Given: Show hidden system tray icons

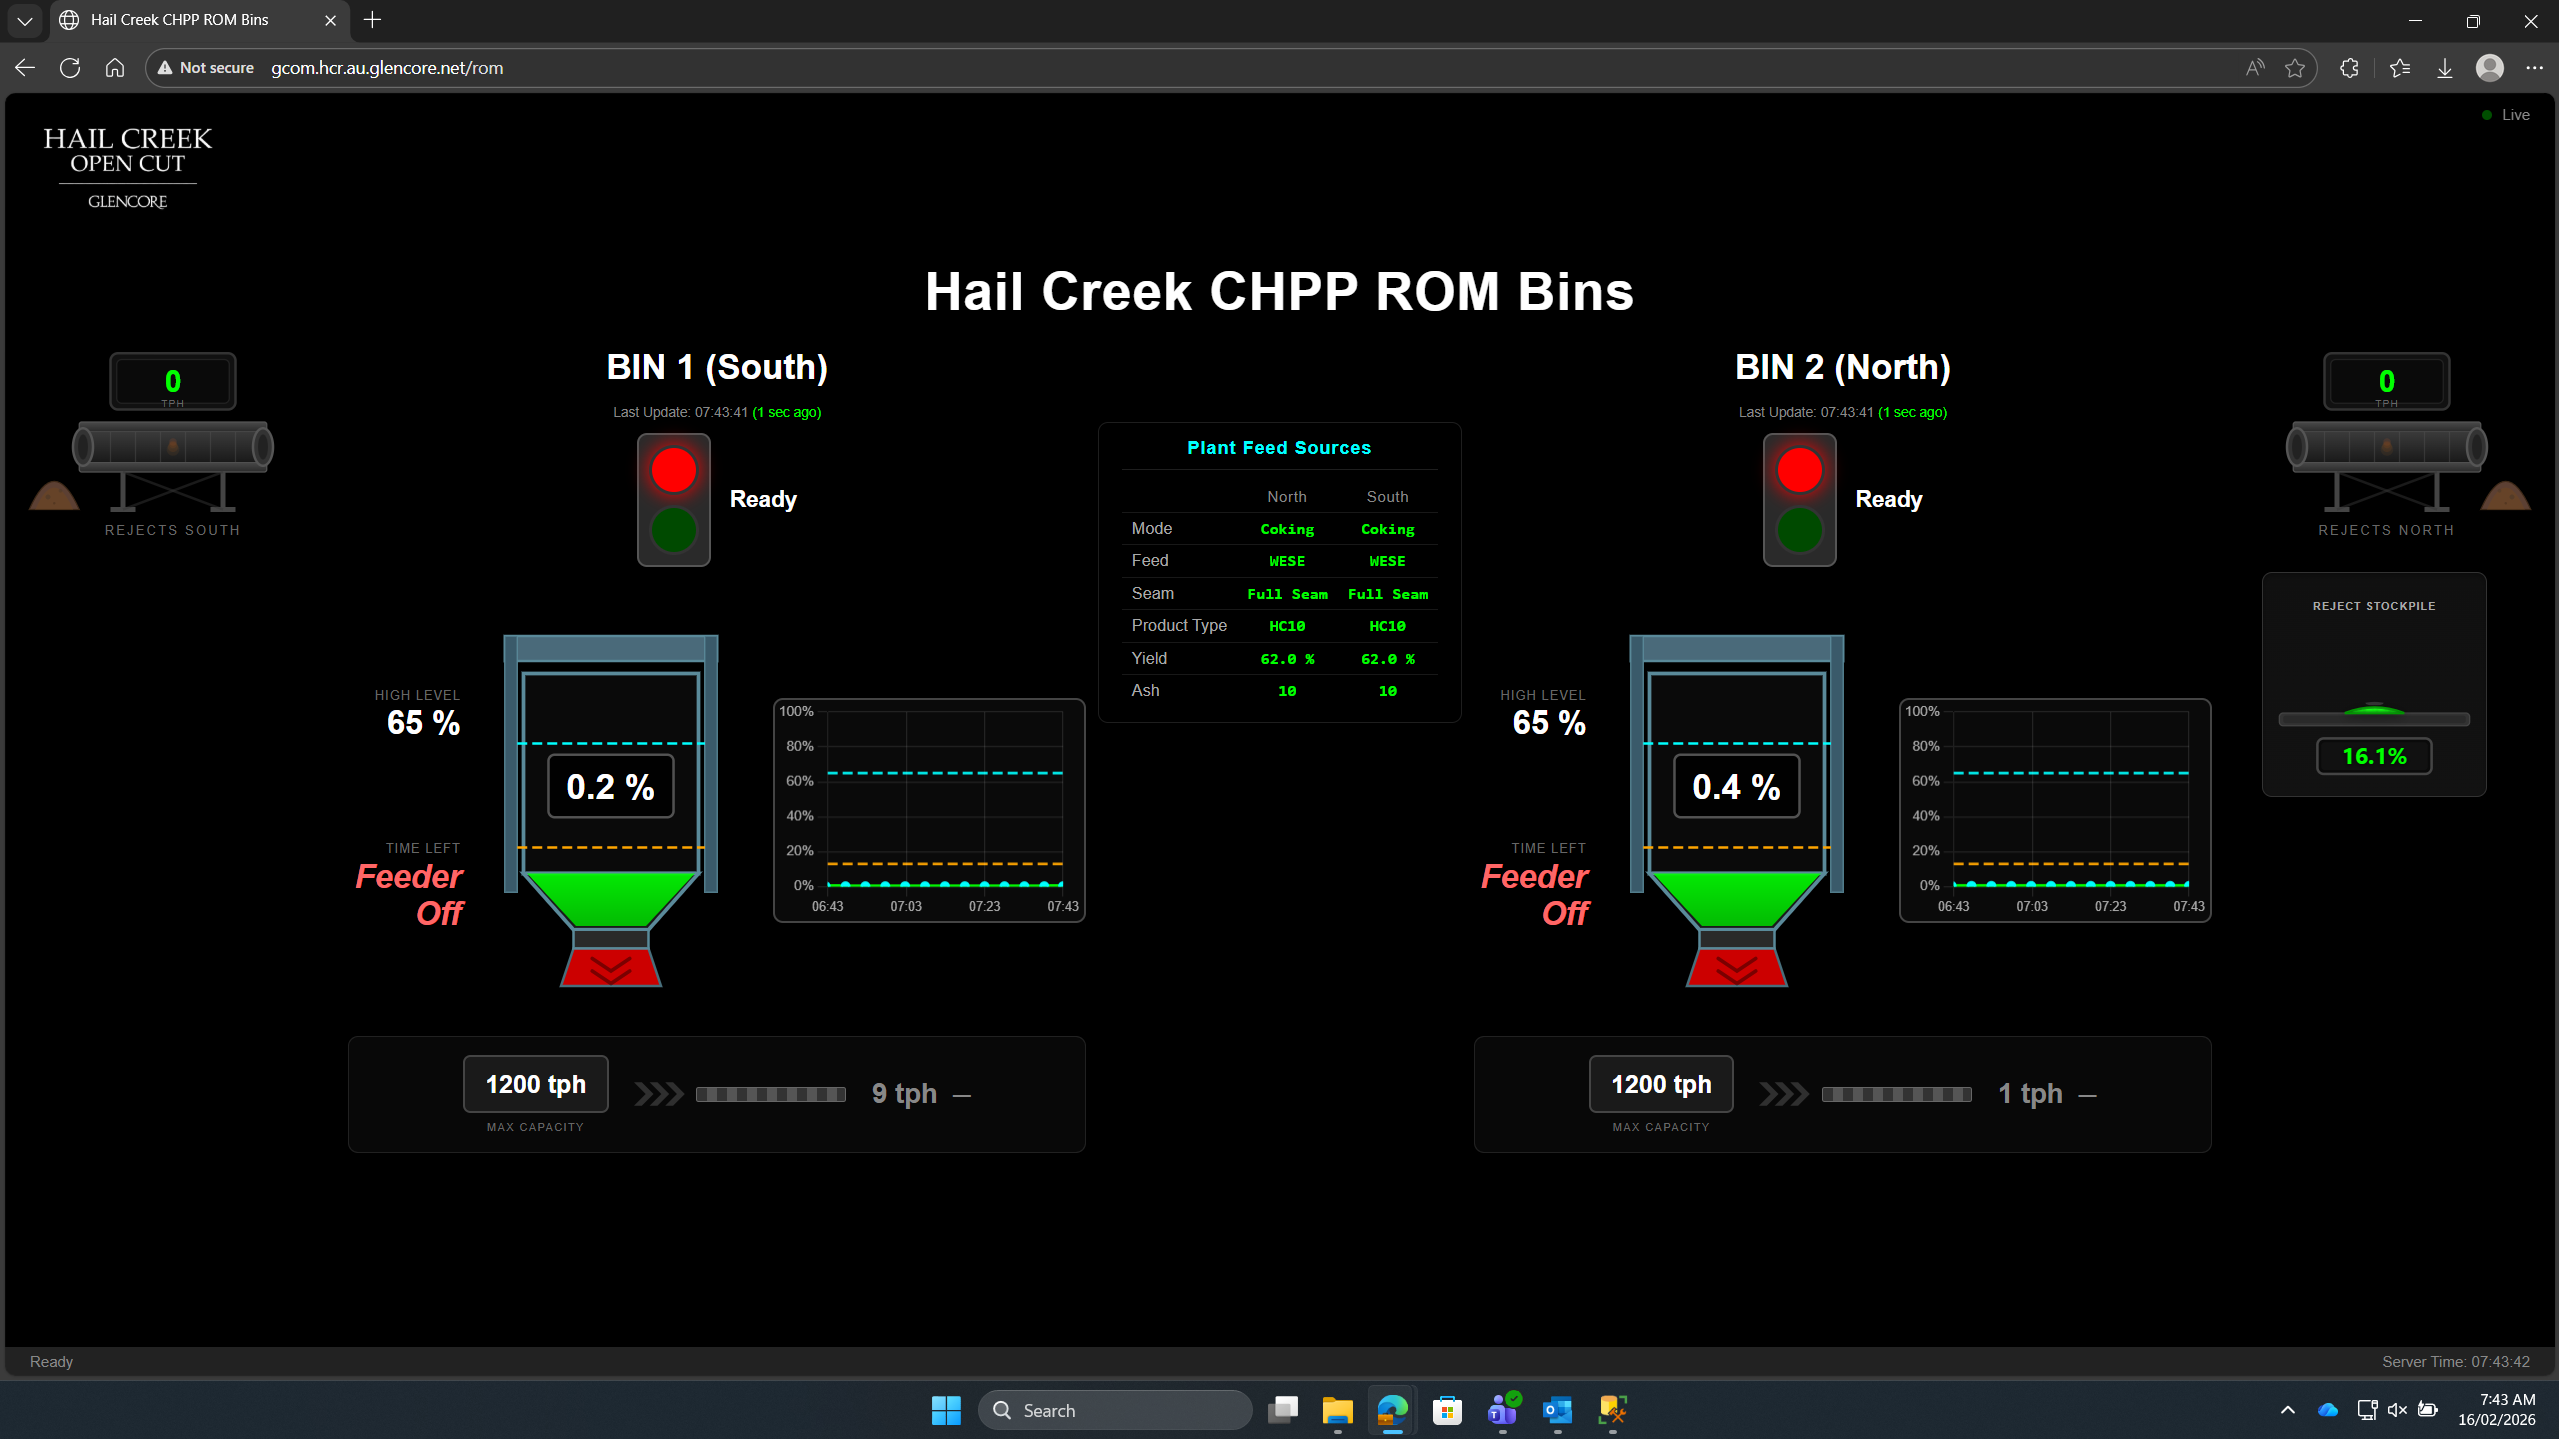Looking at the screenshot, I should pyautogui.click(x=2287, y=1410).
